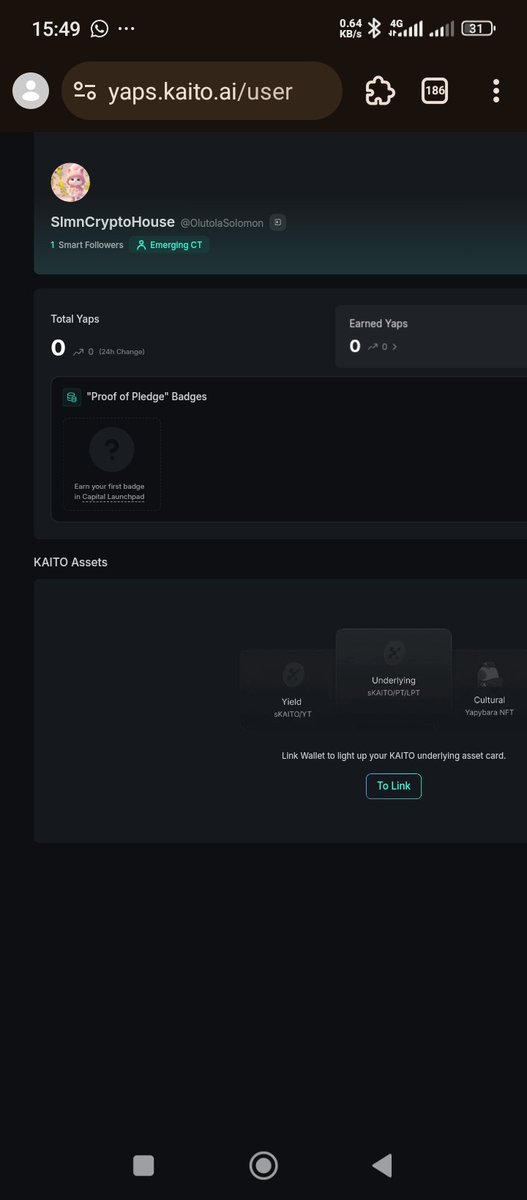This screenshot has width=527, height=1200.
Task: Tap Android home circle button
Action: pyautogui.click(x=264, y=1165)
